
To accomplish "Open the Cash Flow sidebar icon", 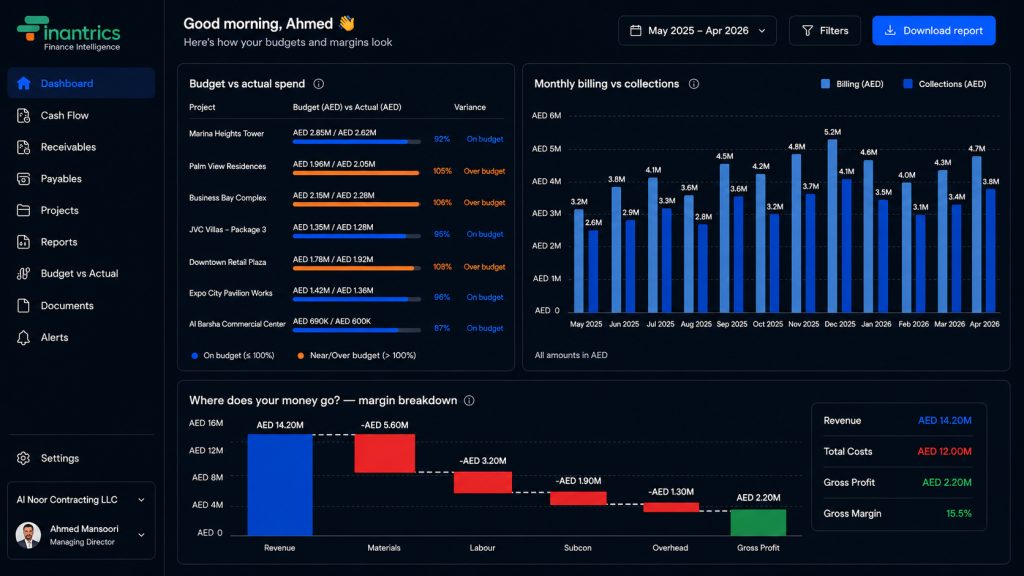I will [24, 116].
